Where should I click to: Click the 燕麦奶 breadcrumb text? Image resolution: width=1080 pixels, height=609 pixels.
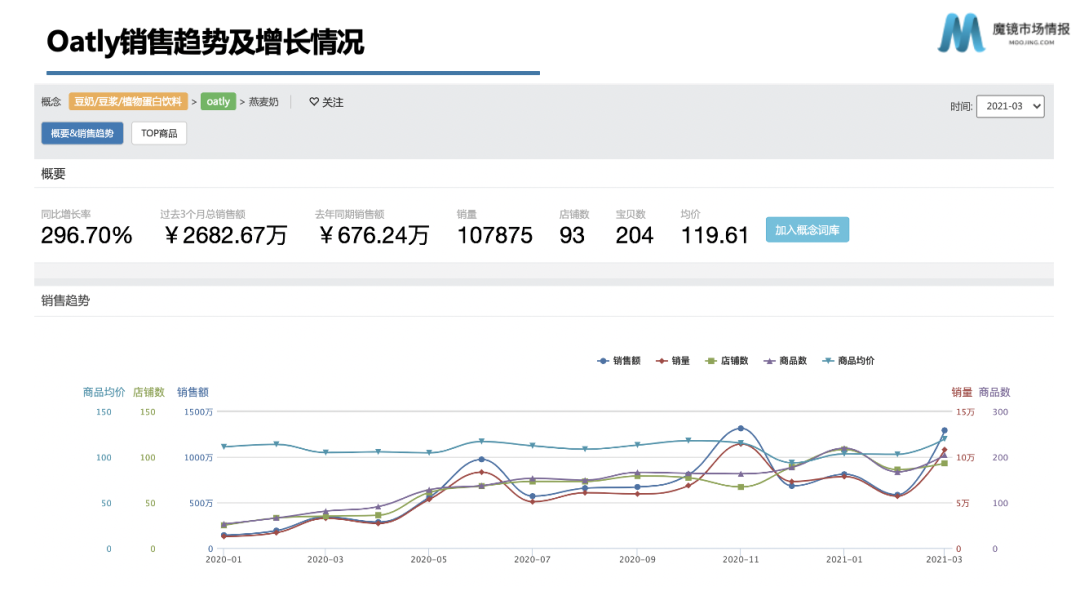click(x=263, y=102)
